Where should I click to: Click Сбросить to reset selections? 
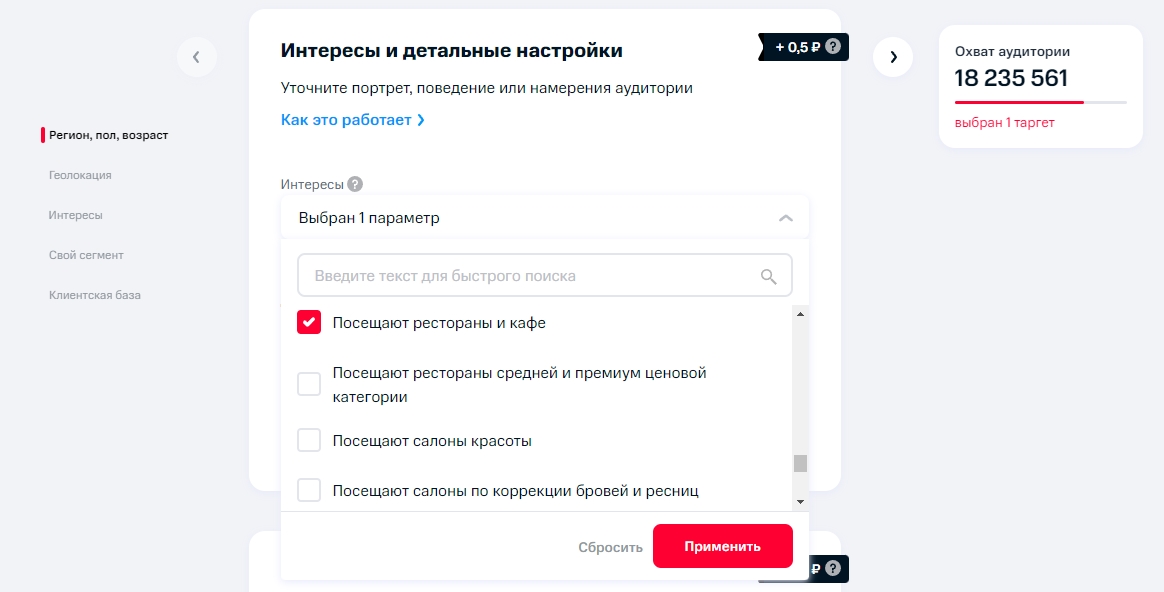pyautogui.click(x=610, y=546)
